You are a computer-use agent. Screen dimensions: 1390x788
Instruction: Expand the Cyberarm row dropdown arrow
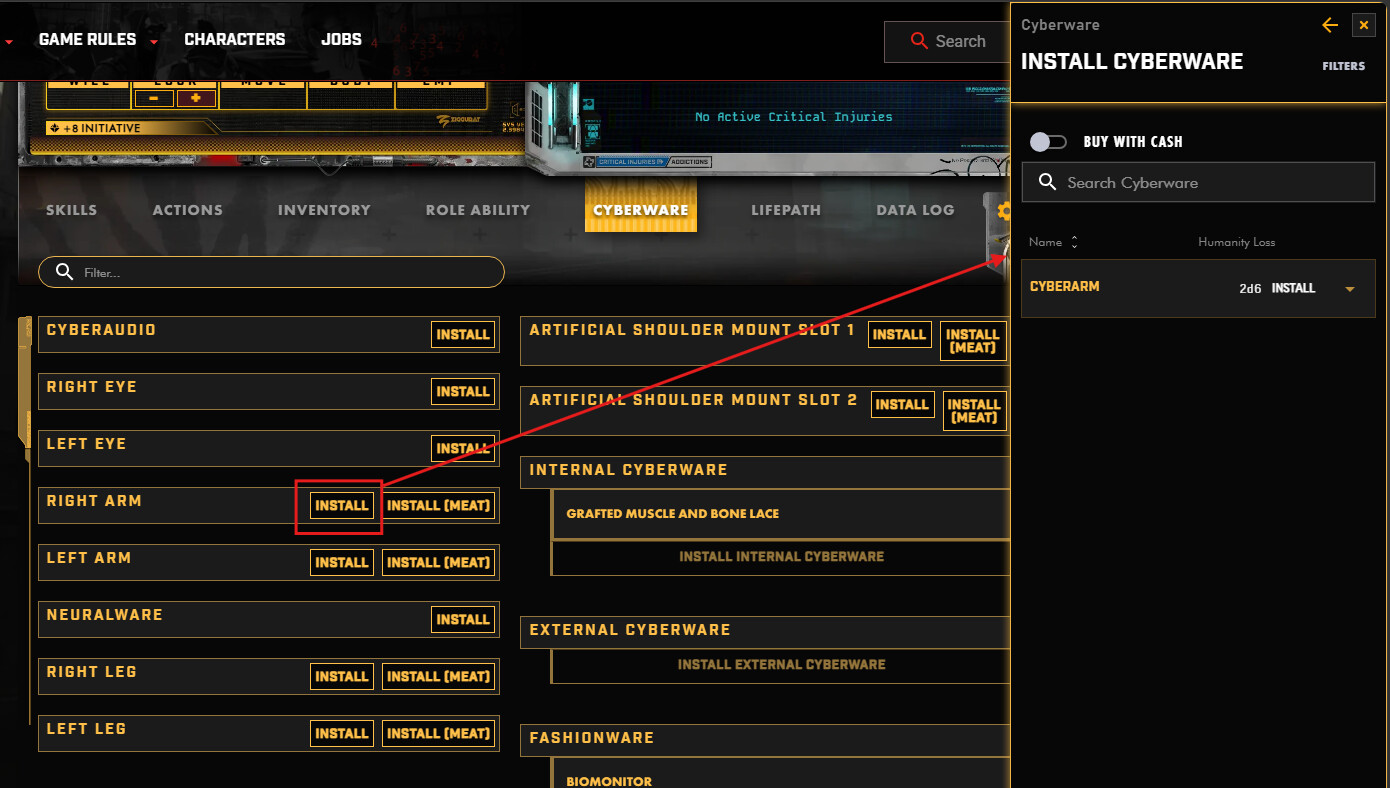pos(1350,289)
